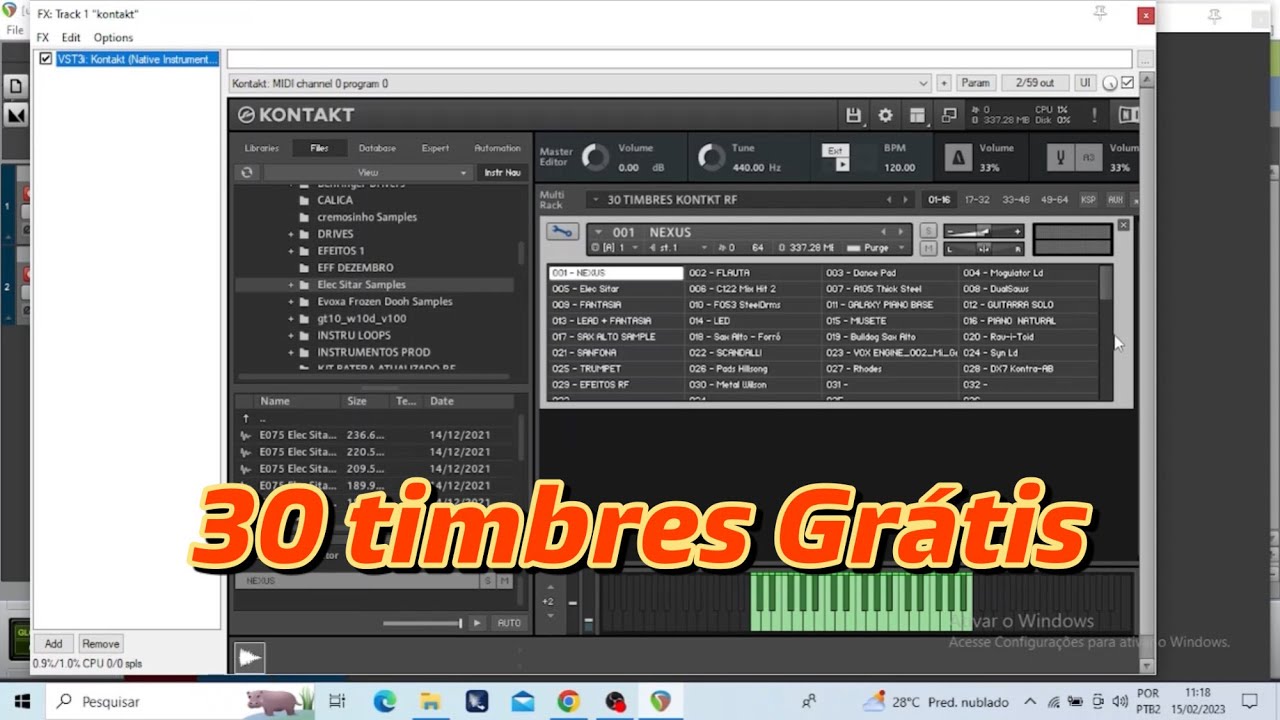Click the UI button
Viewport: 1280px width, 720px height.
pos(1085,83)
